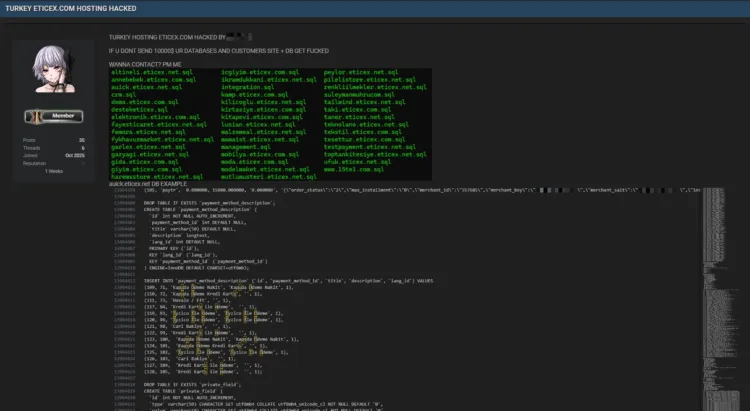The image size is (750, 411).
Task: Click 'taki.eticex.com.sql' file name
Action: tap(357, 110)
